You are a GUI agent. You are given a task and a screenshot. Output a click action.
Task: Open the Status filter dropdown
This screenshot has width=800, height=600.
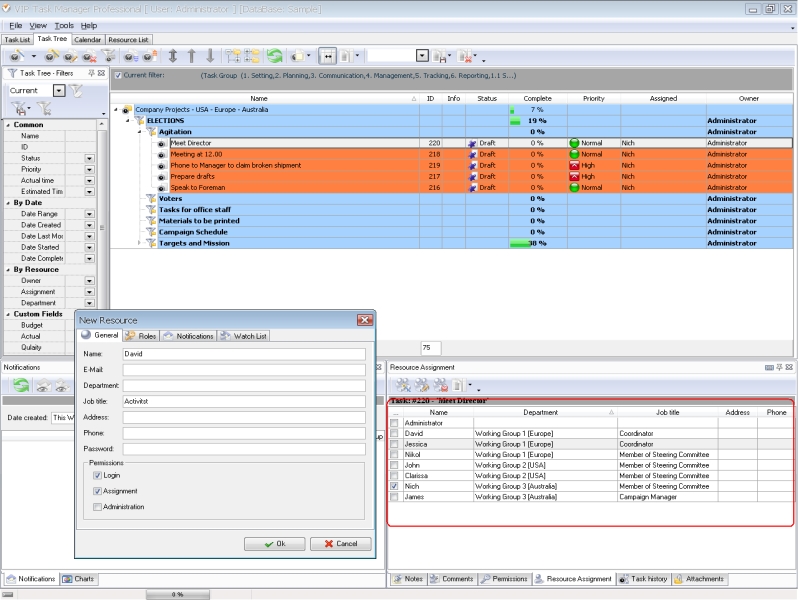(89, 159)
